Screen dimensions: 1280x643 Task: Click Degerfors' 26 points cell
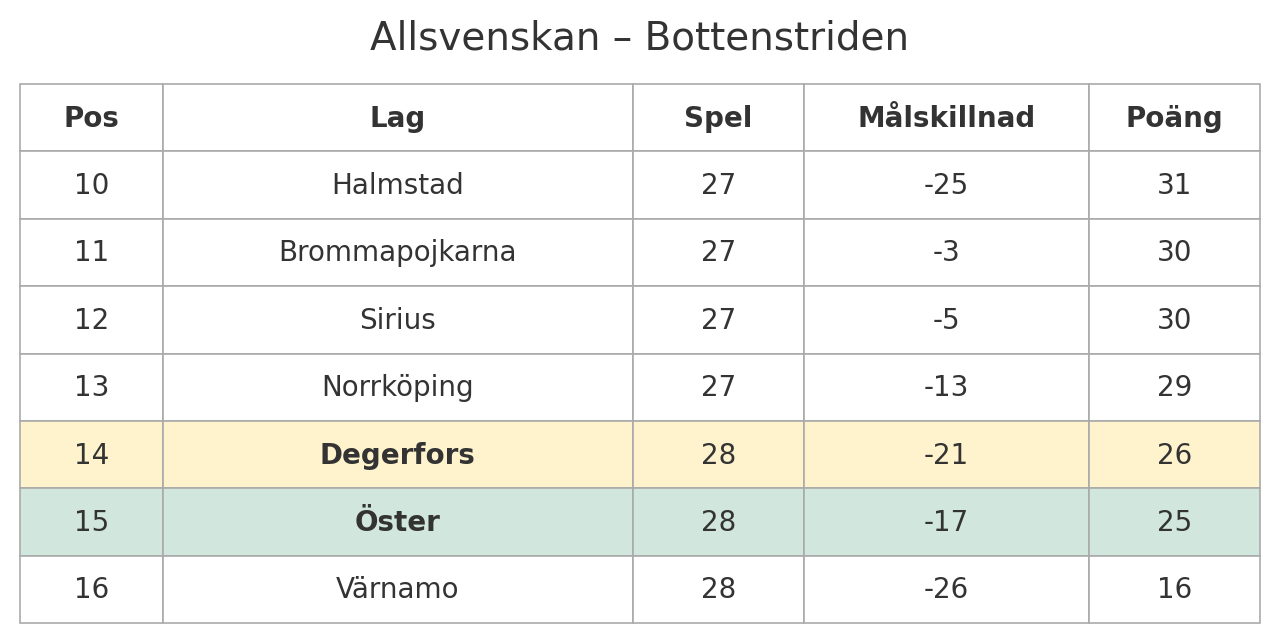pos(1174,455)
